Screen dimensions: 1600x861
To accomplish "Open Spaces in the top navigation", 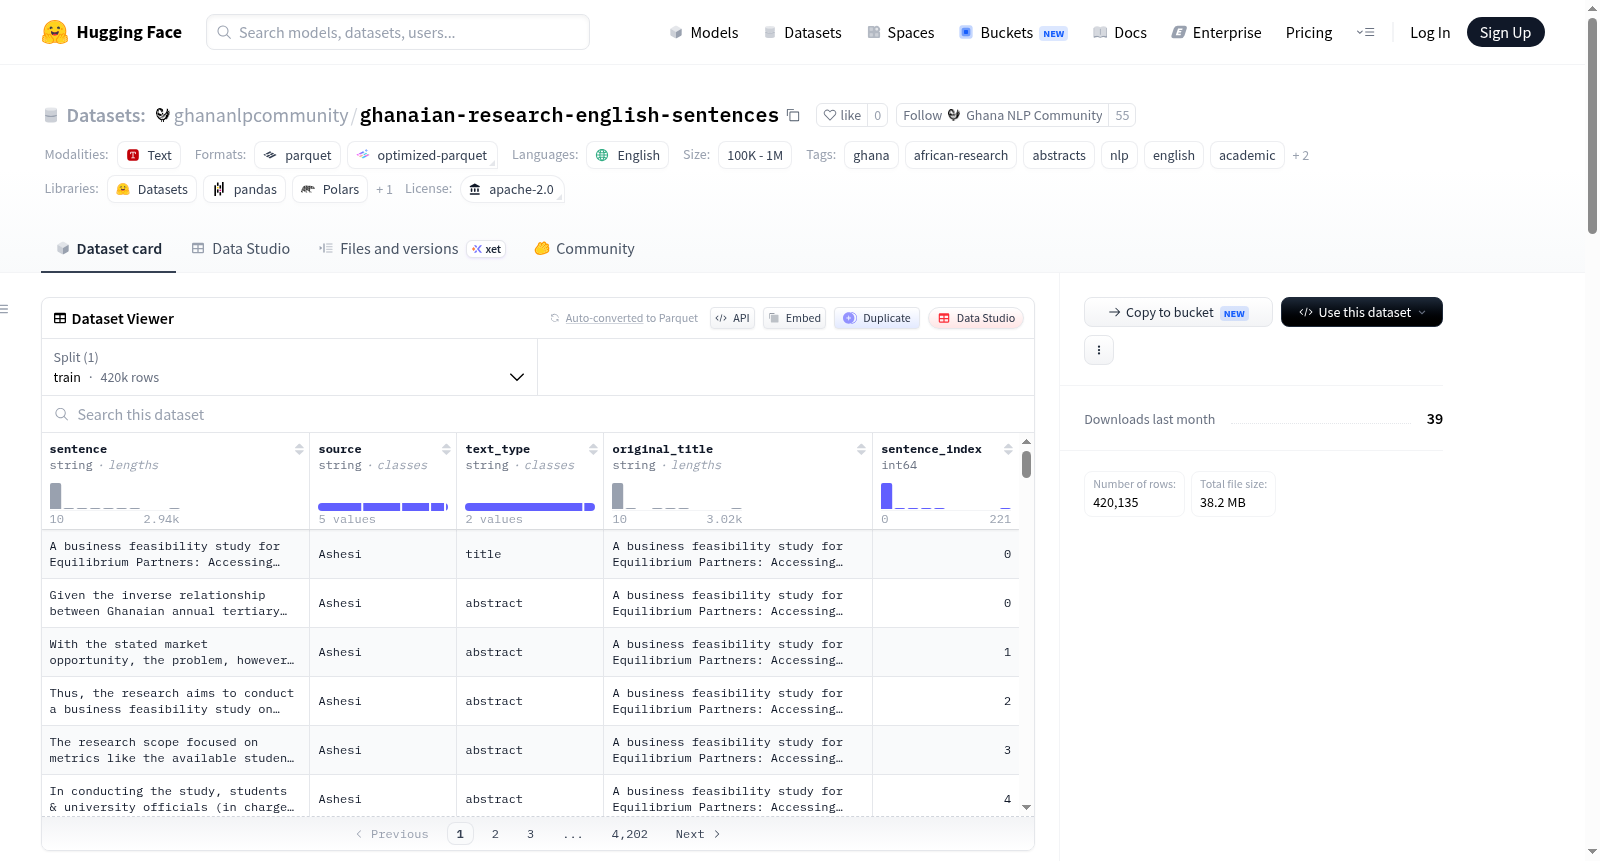I will (x=900, y=32).
